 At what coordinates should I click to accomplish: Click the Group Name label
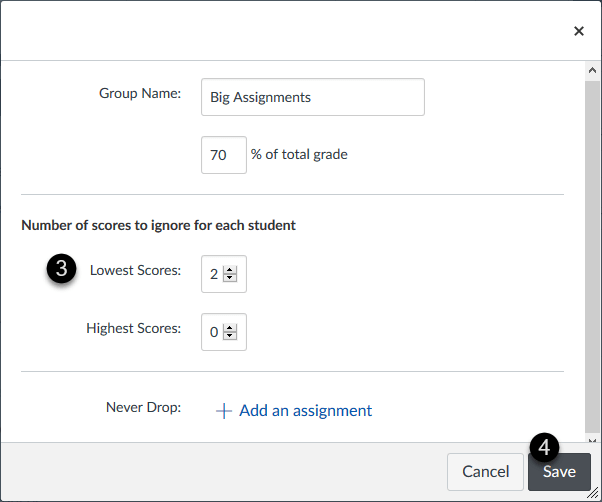140,93
